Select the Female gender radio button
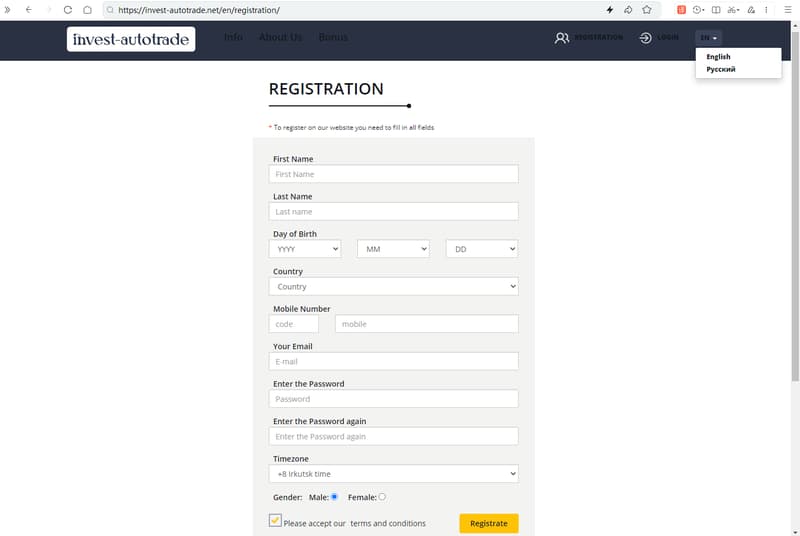The height and width of the screenshot is (536, 800). coord(382,496)
